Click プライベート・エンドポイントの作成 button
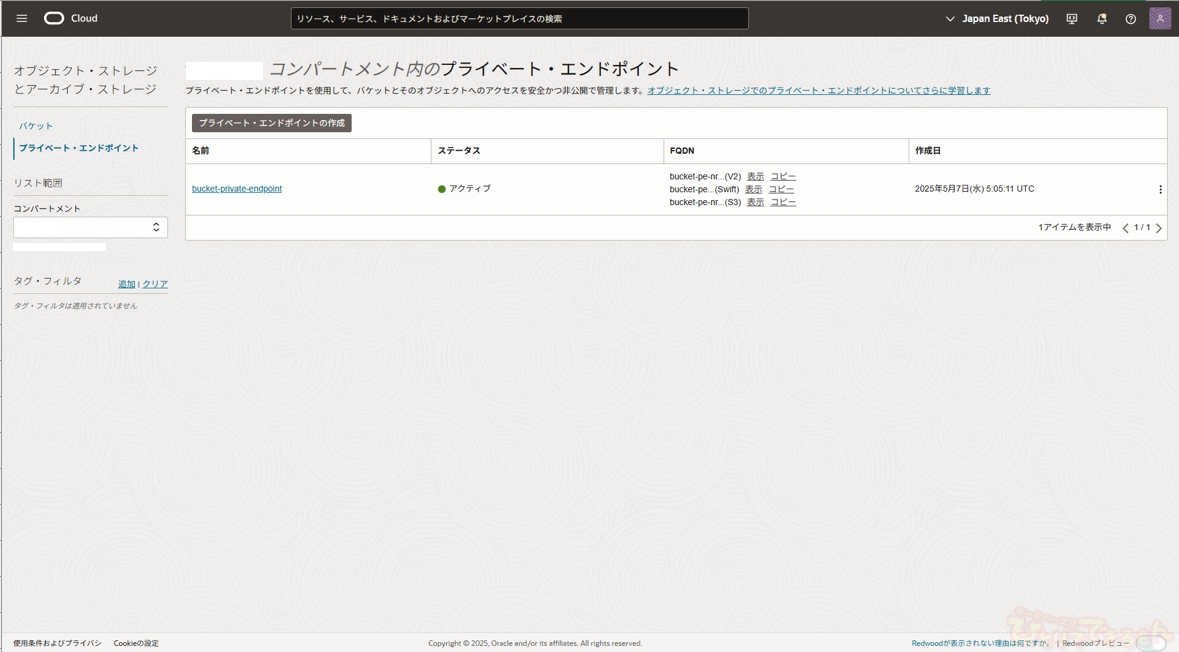1179x652 pixels. (x=271, y=123)
